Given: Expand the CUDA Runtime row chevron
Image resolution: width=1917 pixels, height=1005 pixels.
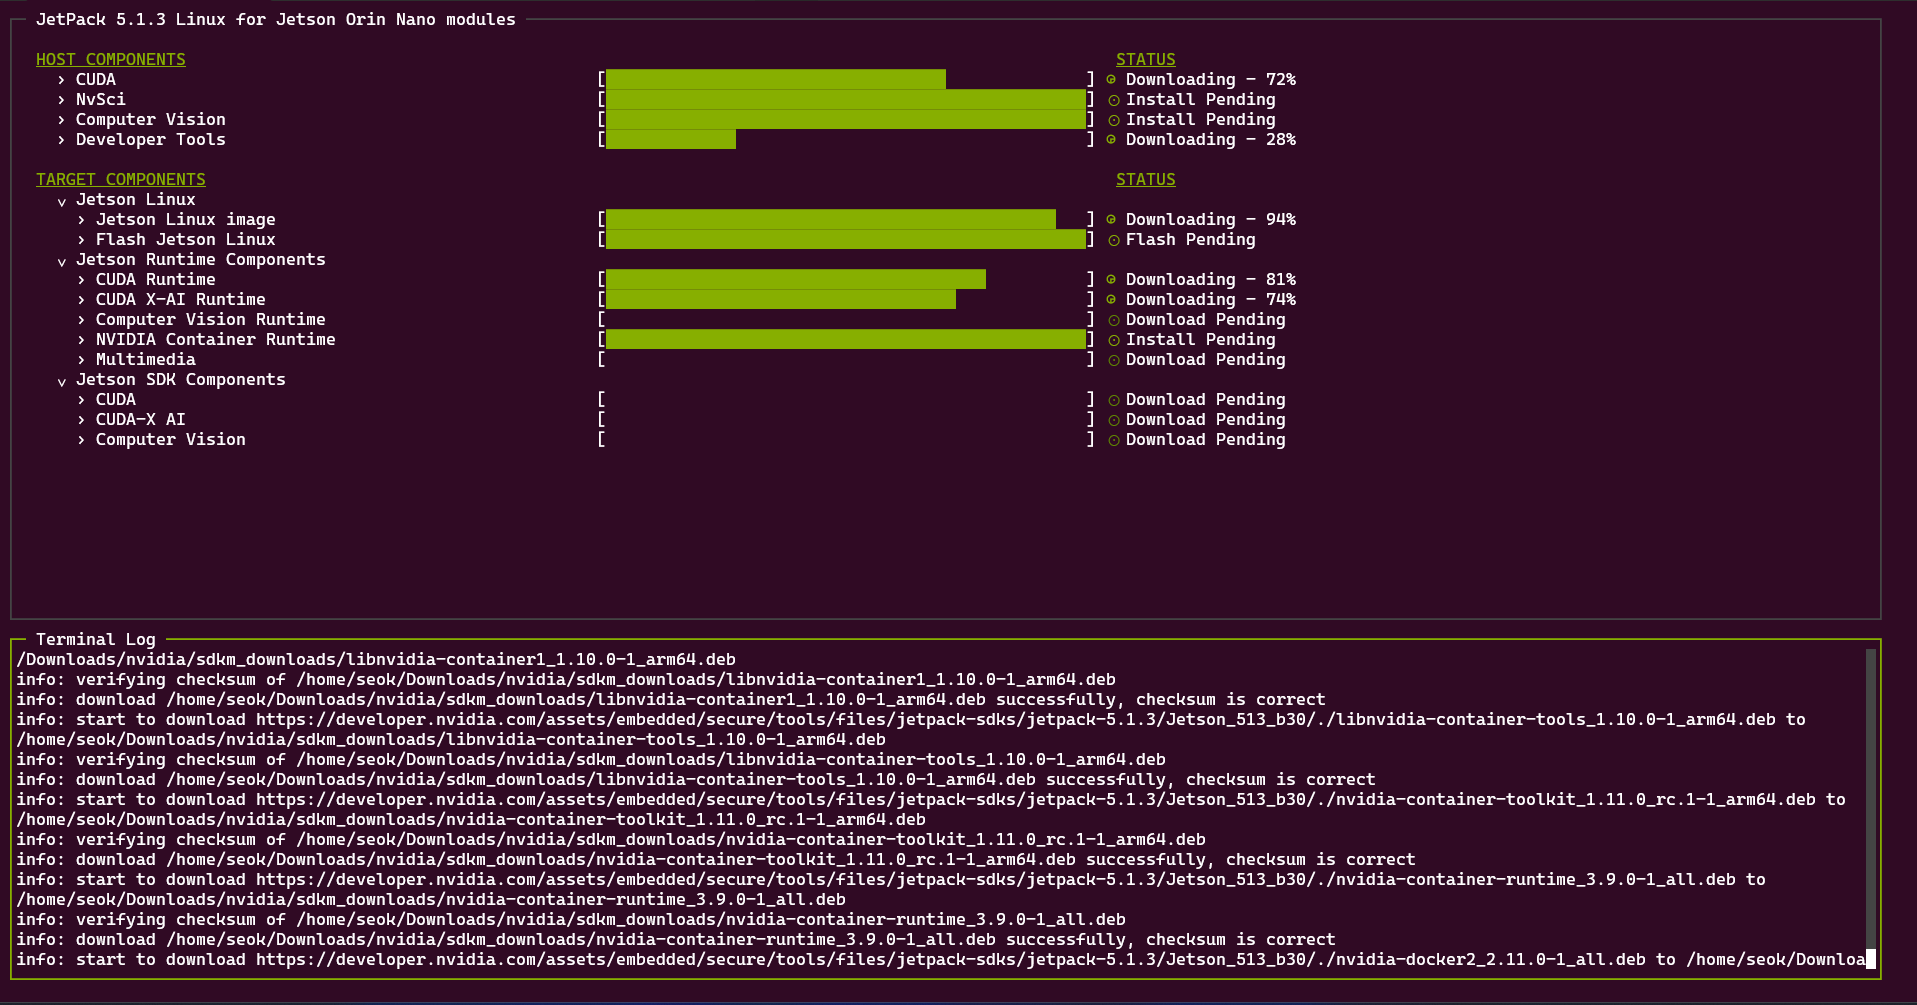Looking at the screenshot, I should [x=81, y=280].
